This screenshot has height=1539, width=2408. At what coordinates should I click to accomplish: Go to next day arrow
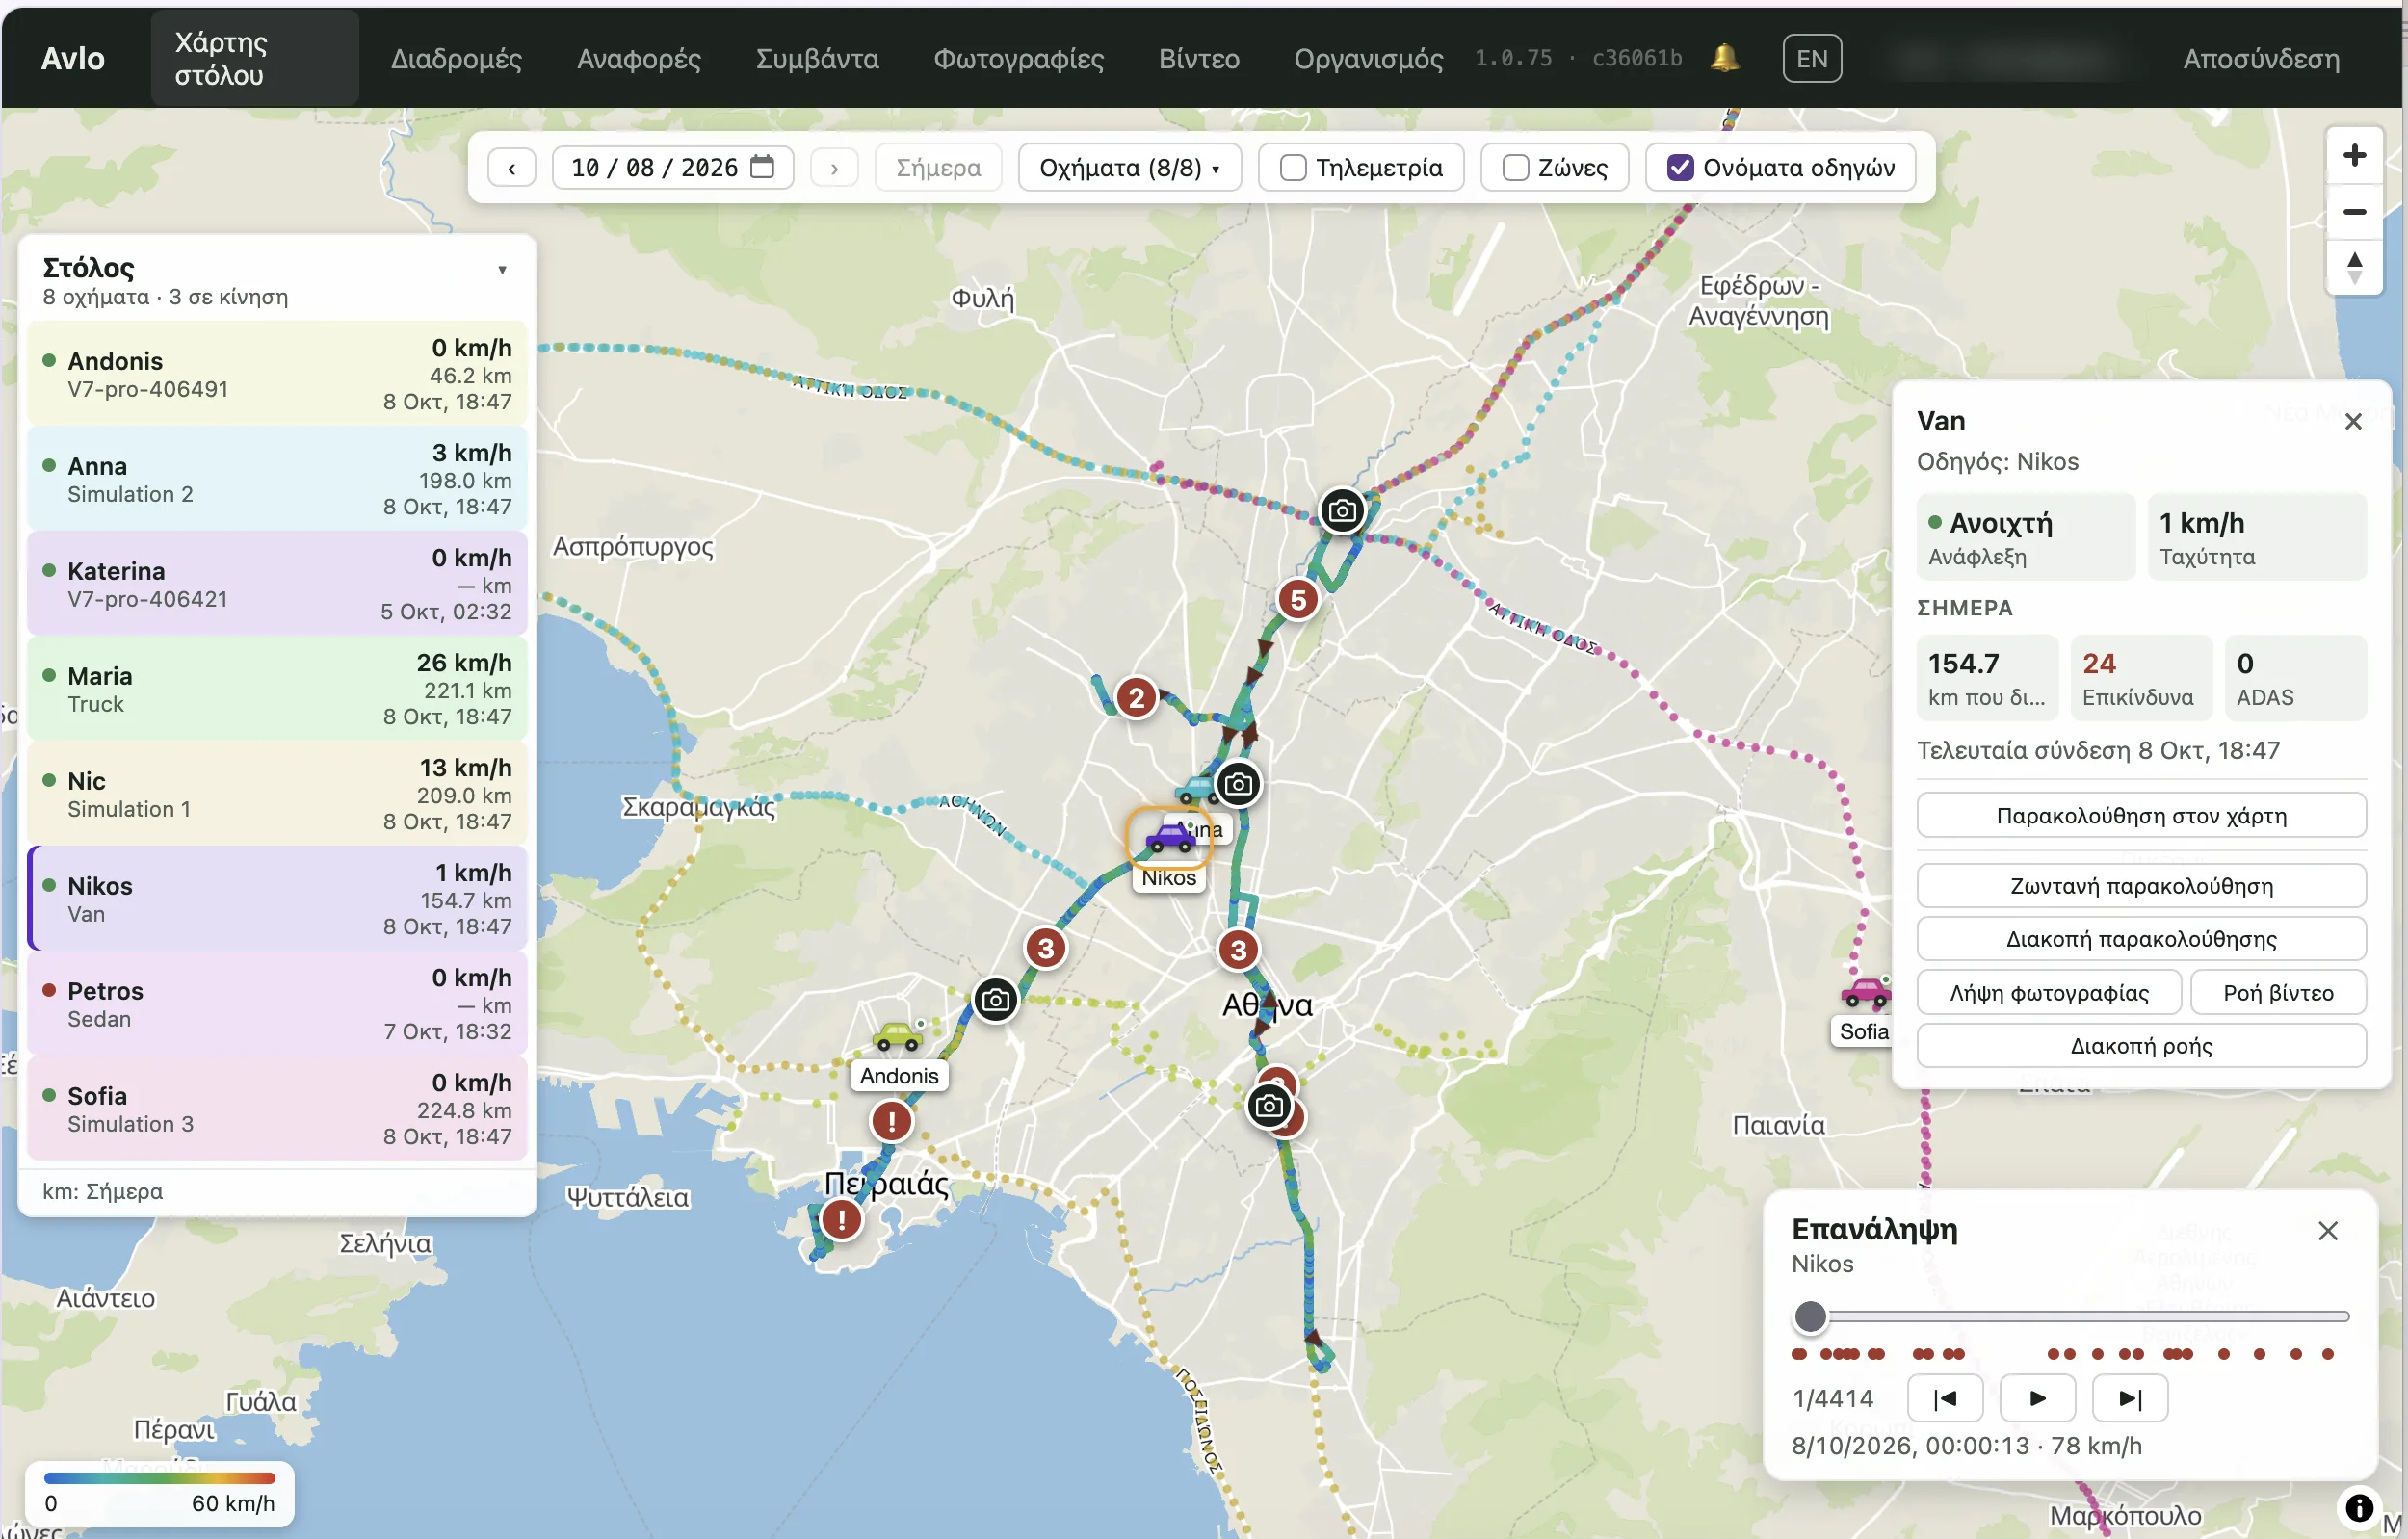pos(834,168)
